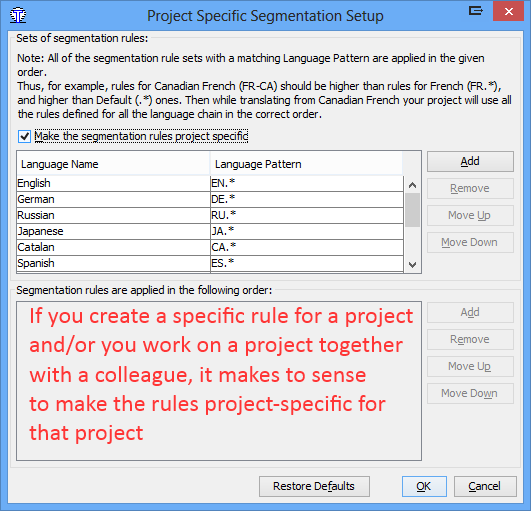Move Down a segmentation rule in lower section
The width and height of the screenshot is (531, 511).
[470, 393]
